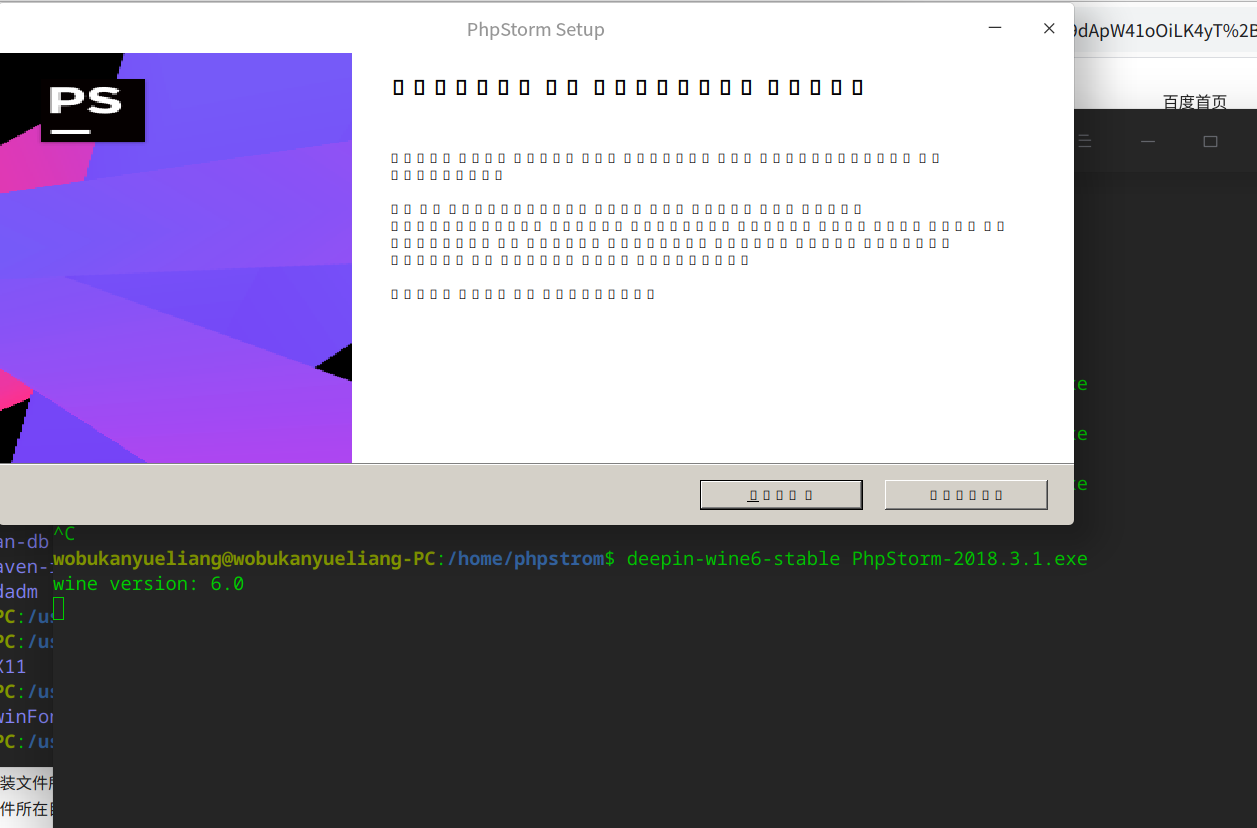
Task: Maximize the dark terminal window
Action: (1210, 141)
